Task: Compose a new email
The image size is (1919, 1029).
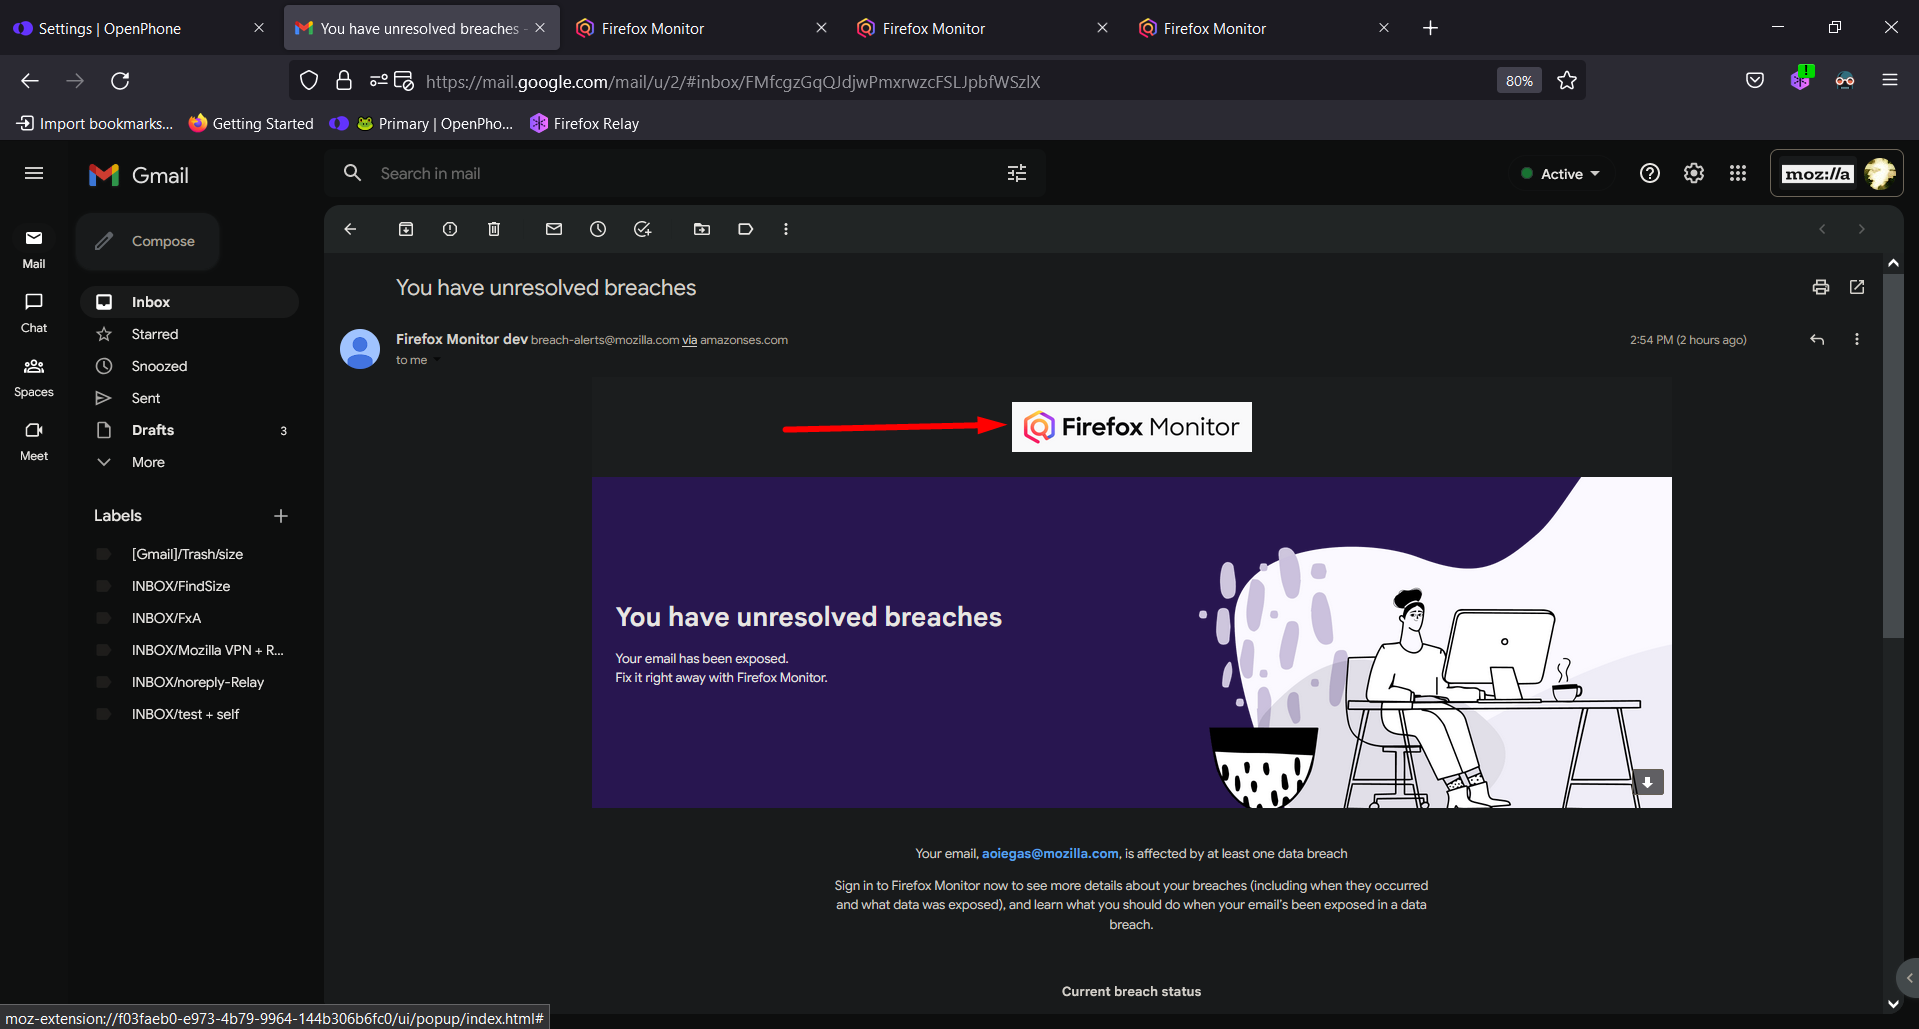Action: tap(147, 241)
